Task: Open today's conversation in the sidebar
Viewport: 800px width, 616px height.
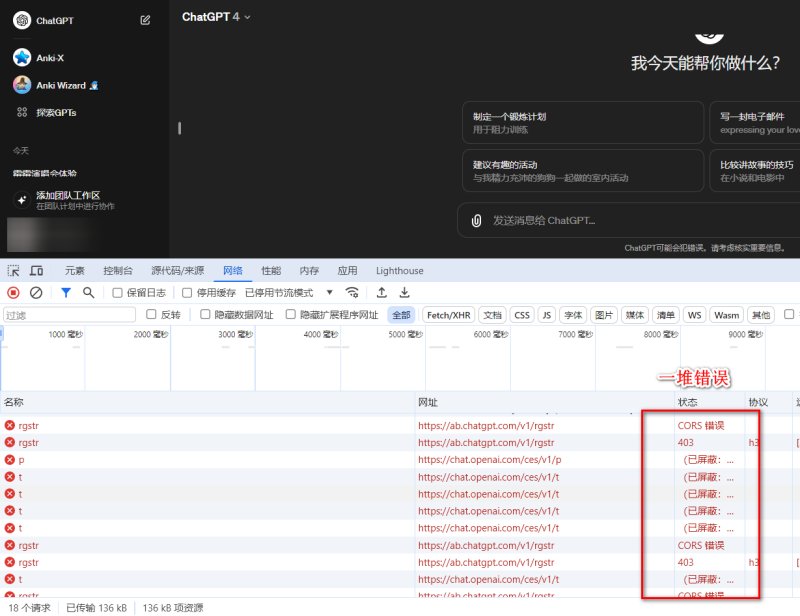Action: click(45, 173)
